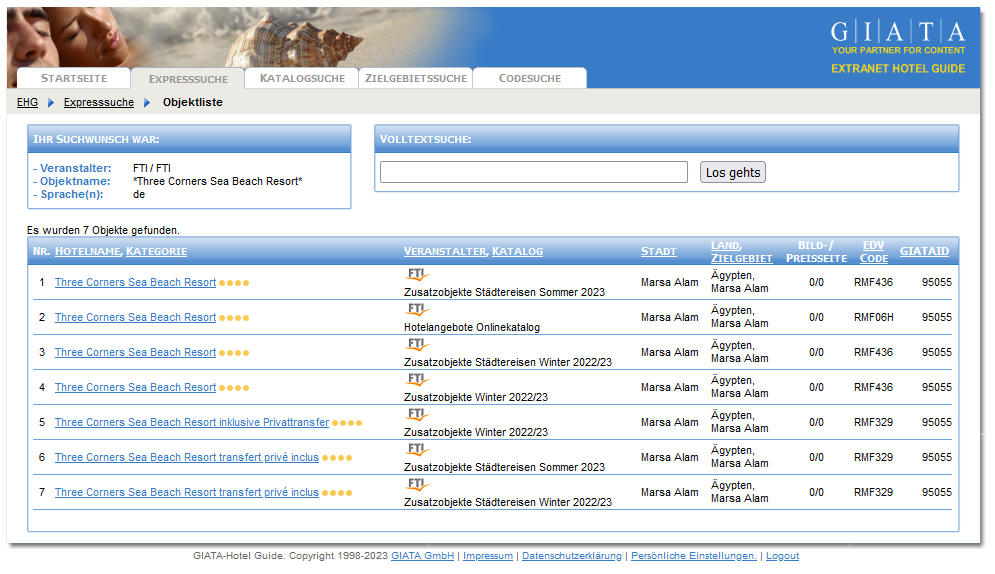This screenshot has height=574, width=995.
Task: Click 0/0 Bild-/Preisseite value in row 6
Action: (x=816, y=457)
